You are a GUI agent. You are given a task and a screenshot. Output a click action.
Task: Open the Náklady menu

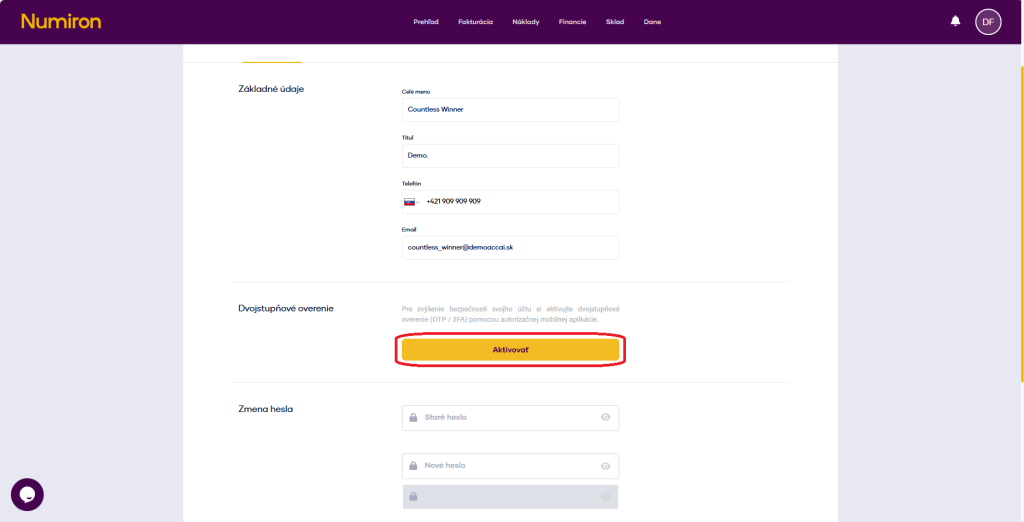click(x=525, y=22)
